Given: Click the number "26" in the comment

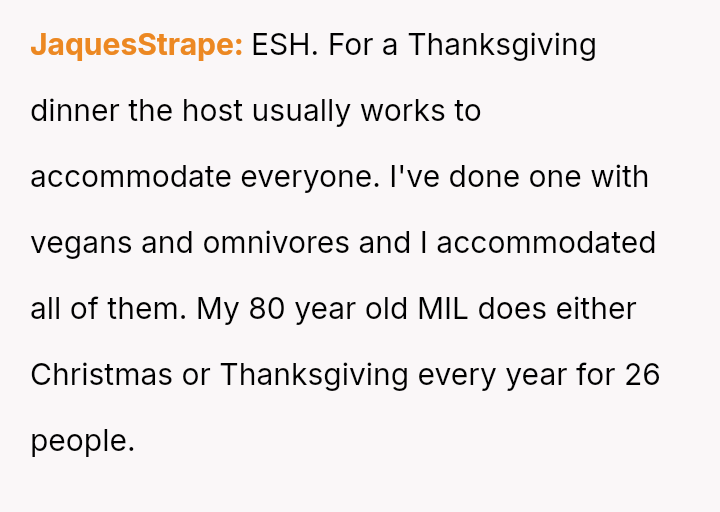Looking at the screenshot, I should [642, 375].
